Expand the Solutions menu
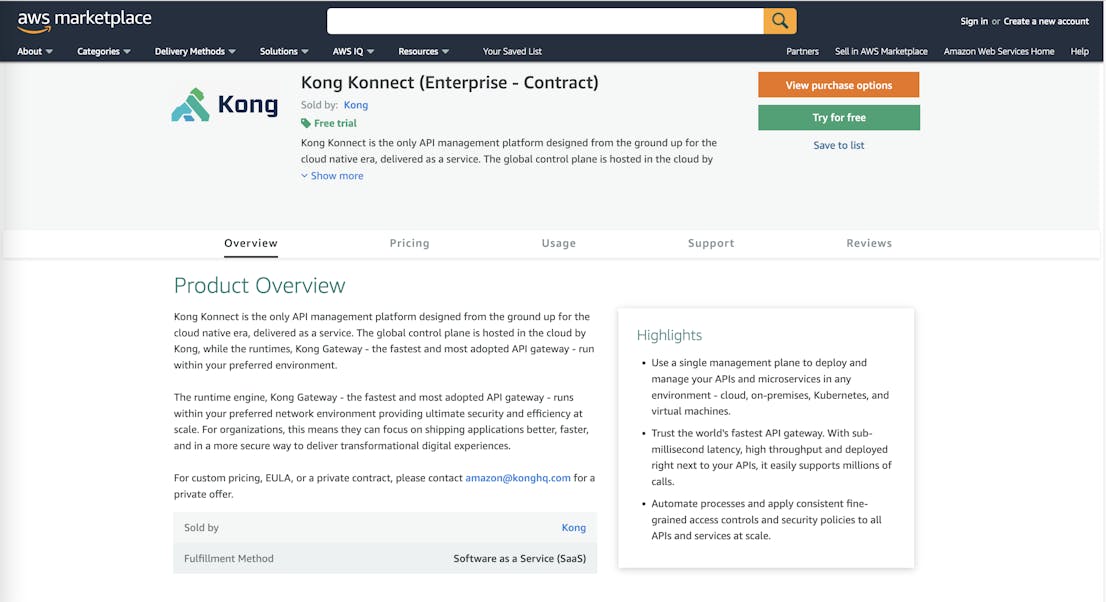Screen dimensions: 1106x602 (284, 51)
